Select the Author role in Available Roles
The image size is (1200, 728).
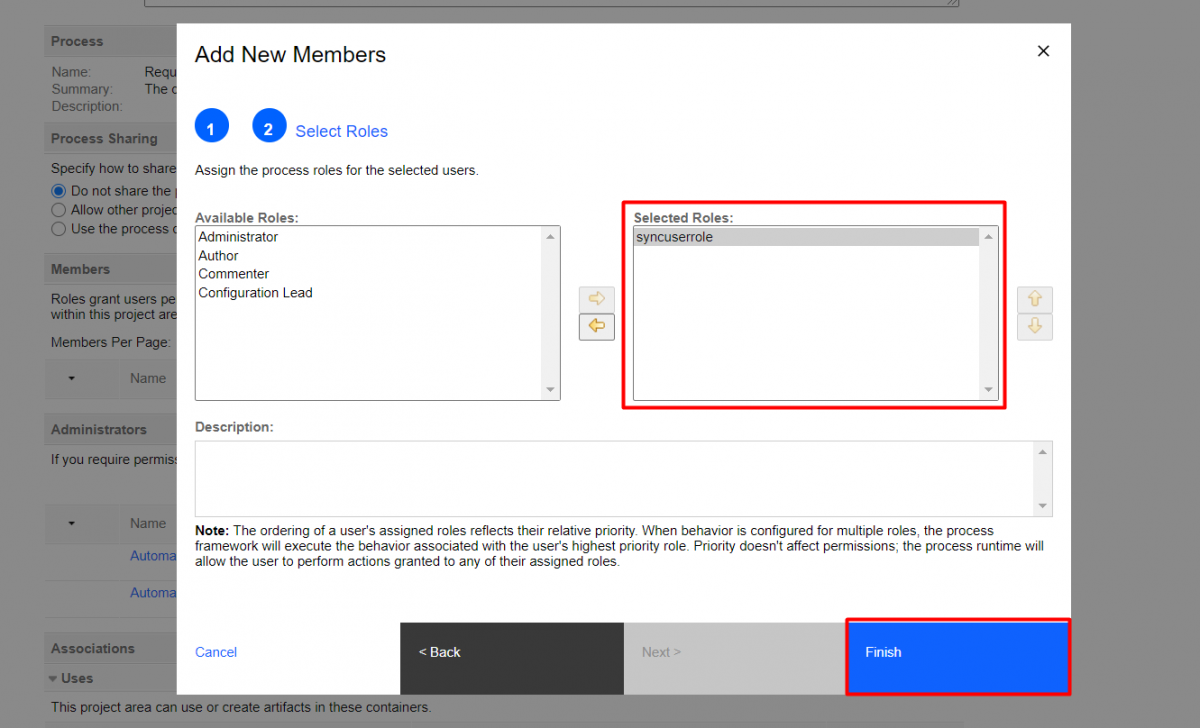point(218,256)
